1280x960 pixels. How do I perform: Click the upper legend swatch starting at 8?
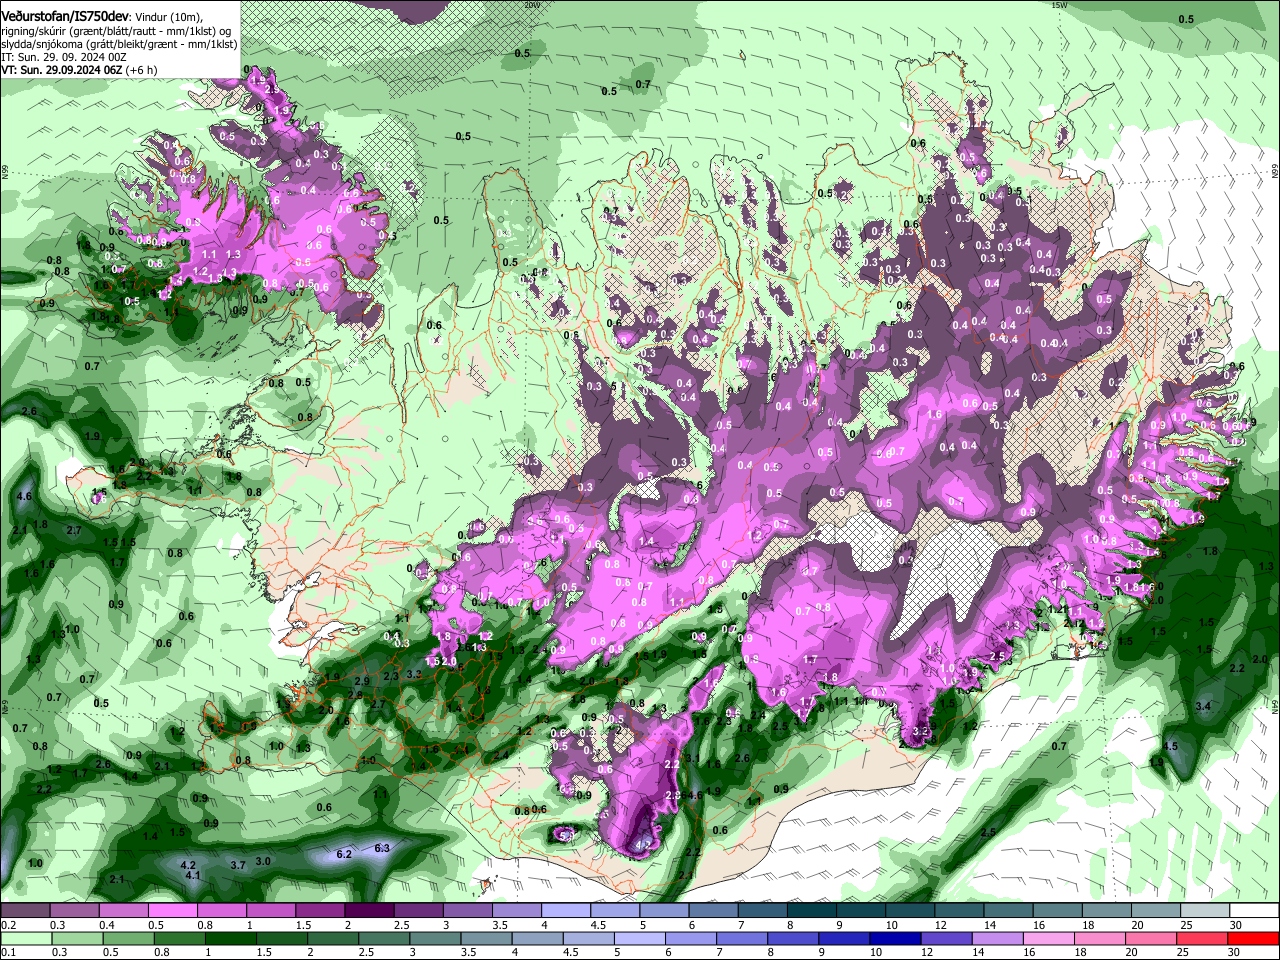812,911
